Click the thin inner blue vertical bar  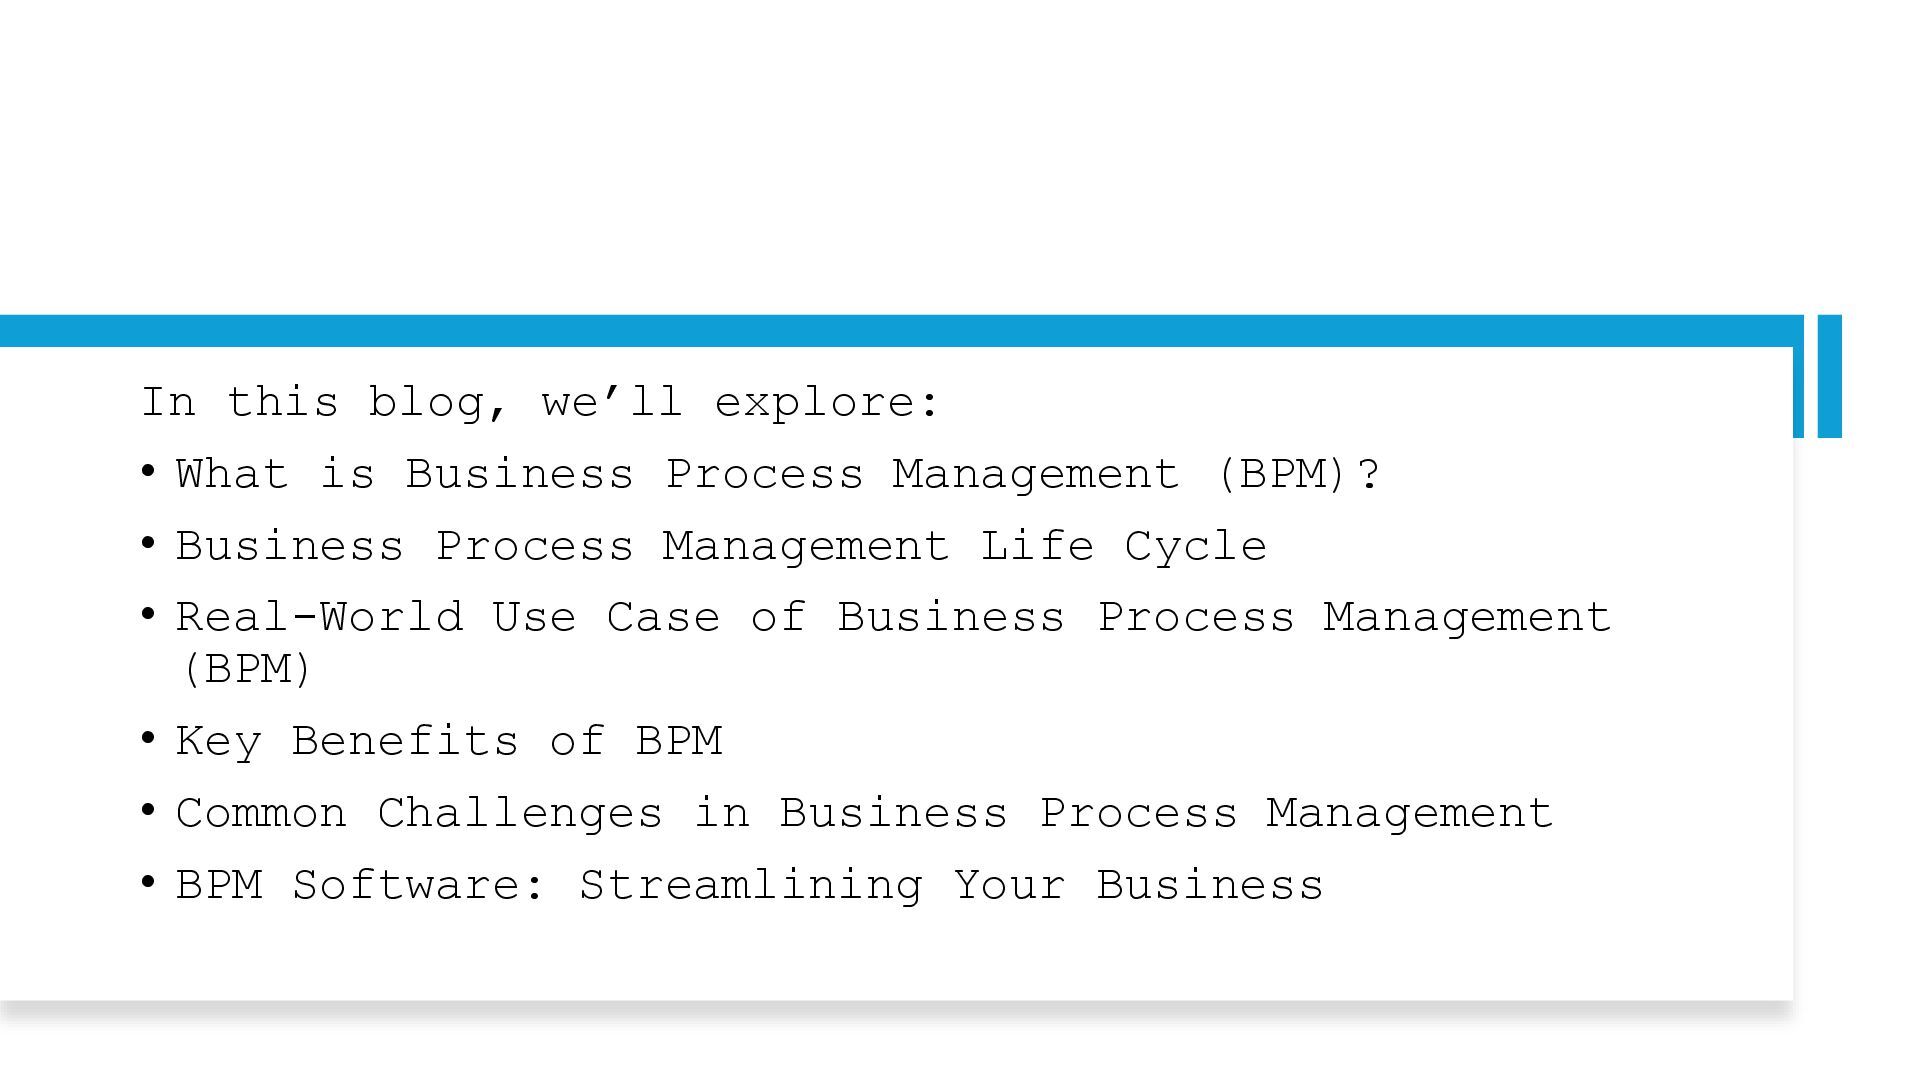(1798, 390)
